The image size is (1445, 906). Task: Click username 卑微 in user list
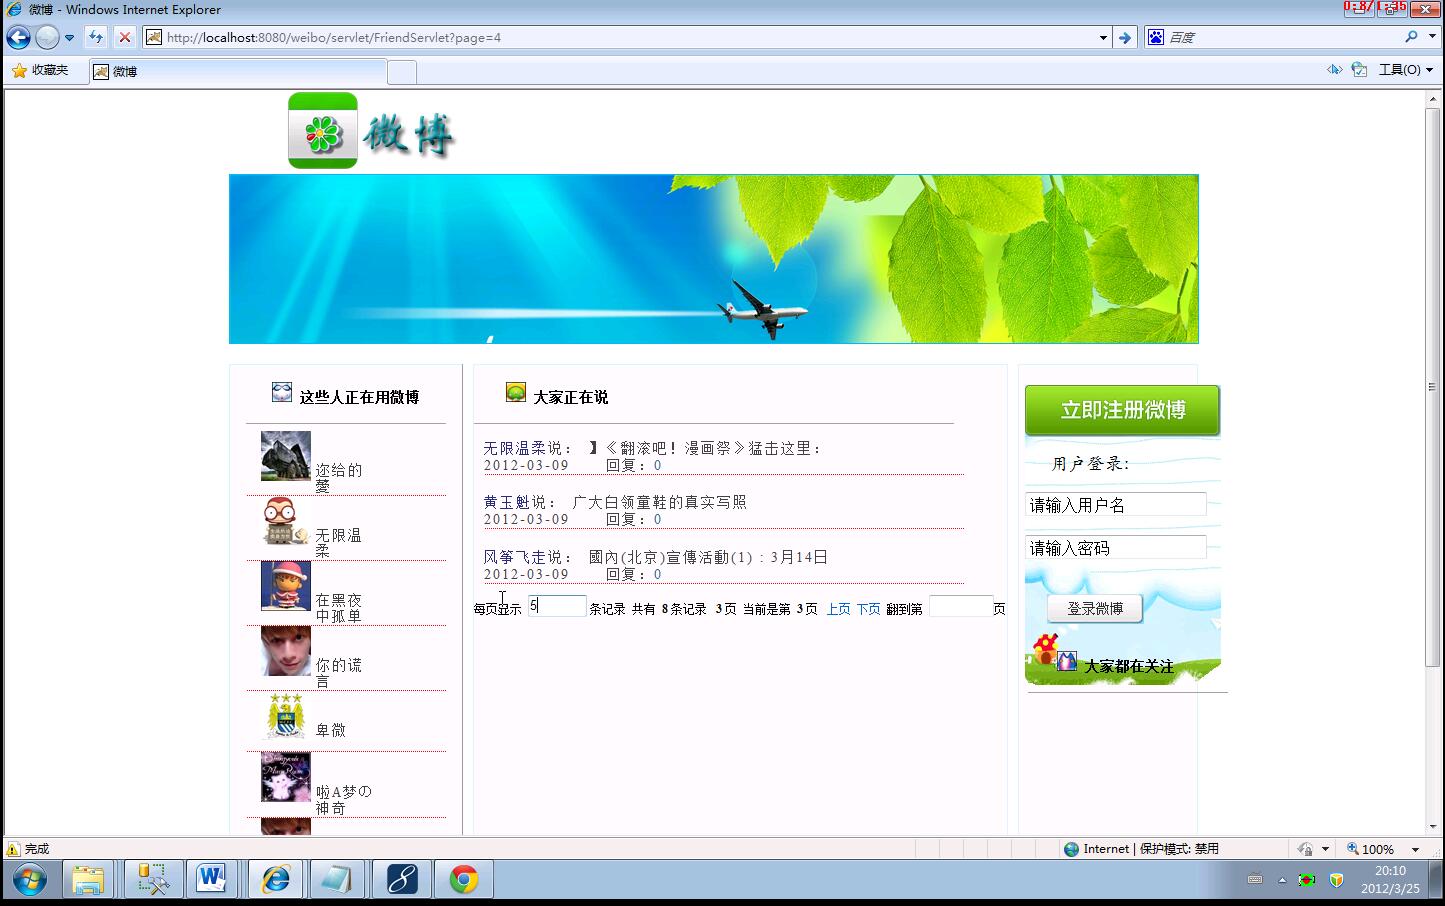click(331, 731)
